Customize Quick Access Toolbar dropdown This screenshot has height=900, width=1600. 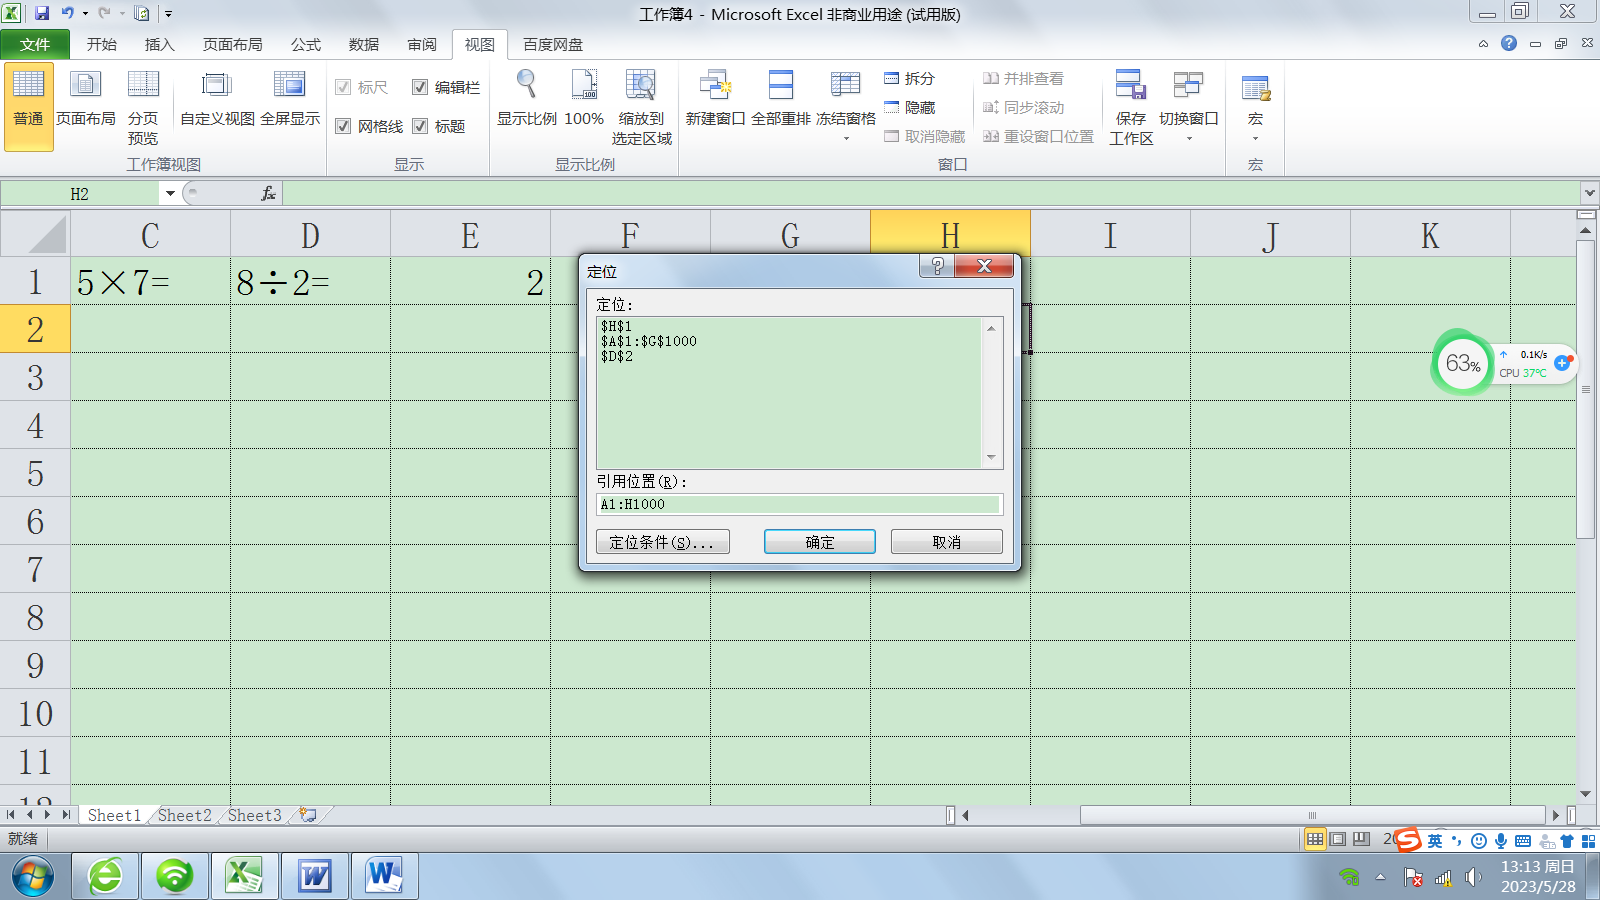point(168,14)
